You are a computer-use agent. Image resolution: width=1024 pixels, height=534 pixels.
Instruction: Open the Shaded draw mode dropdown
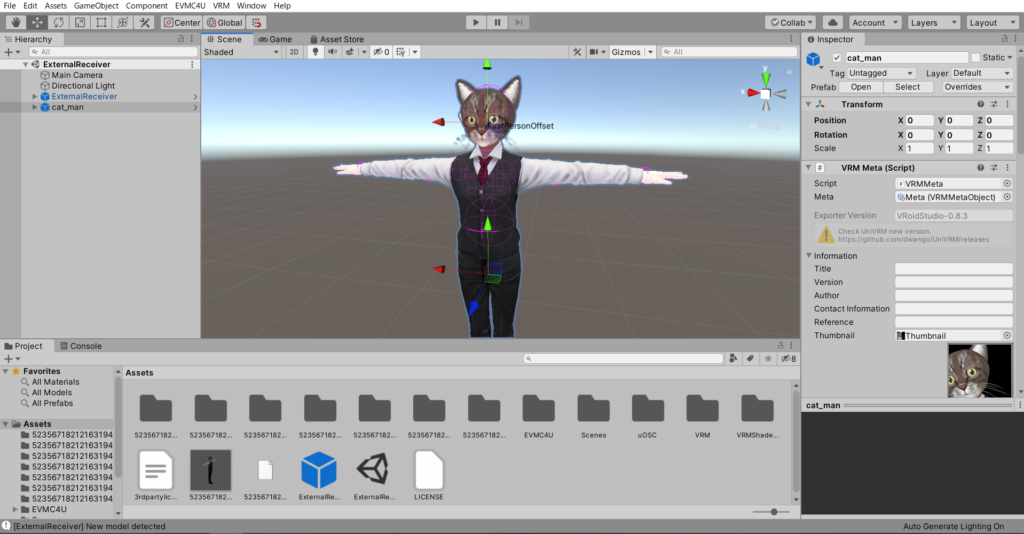241,52
